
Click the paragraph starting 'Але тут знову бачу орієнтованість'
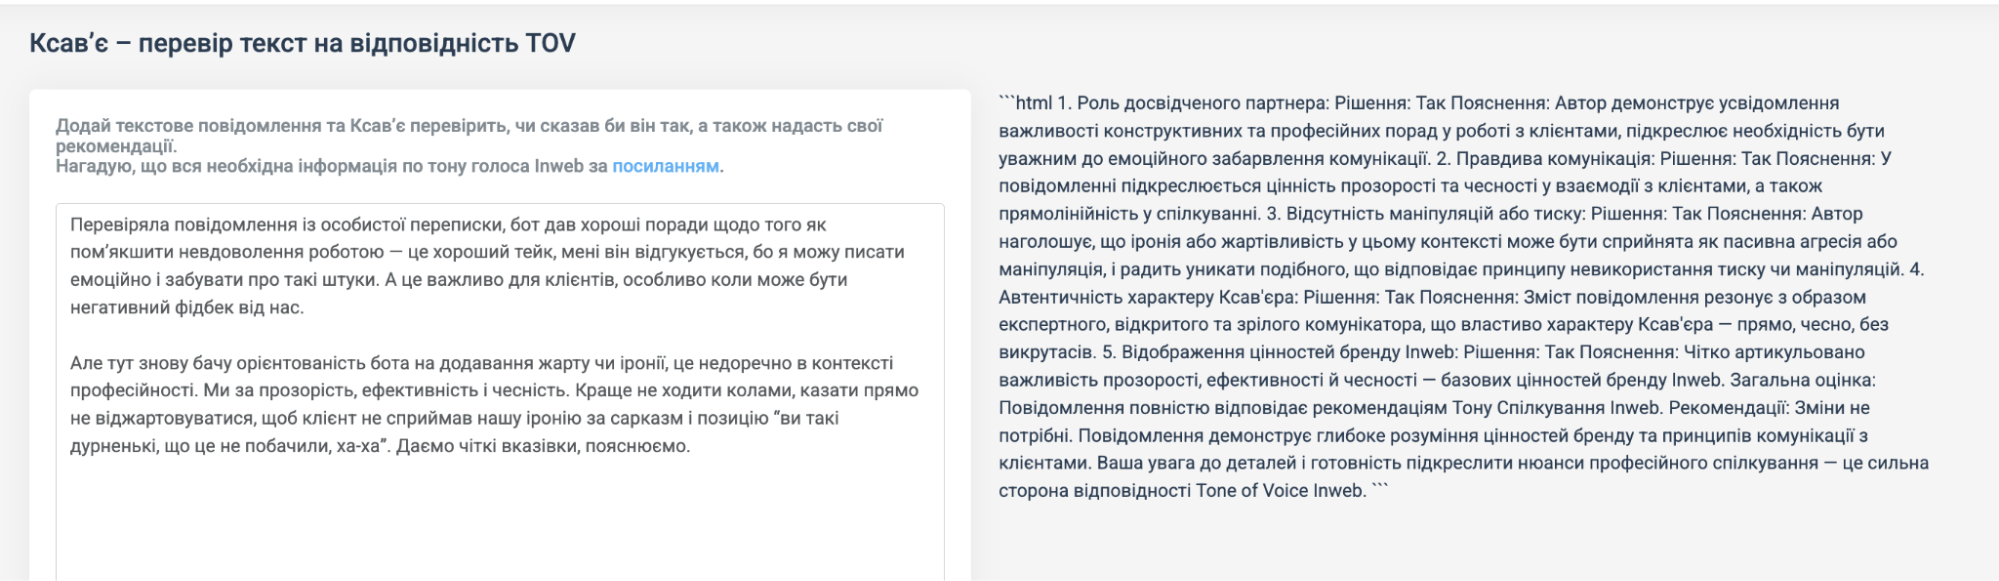[494, 404]
